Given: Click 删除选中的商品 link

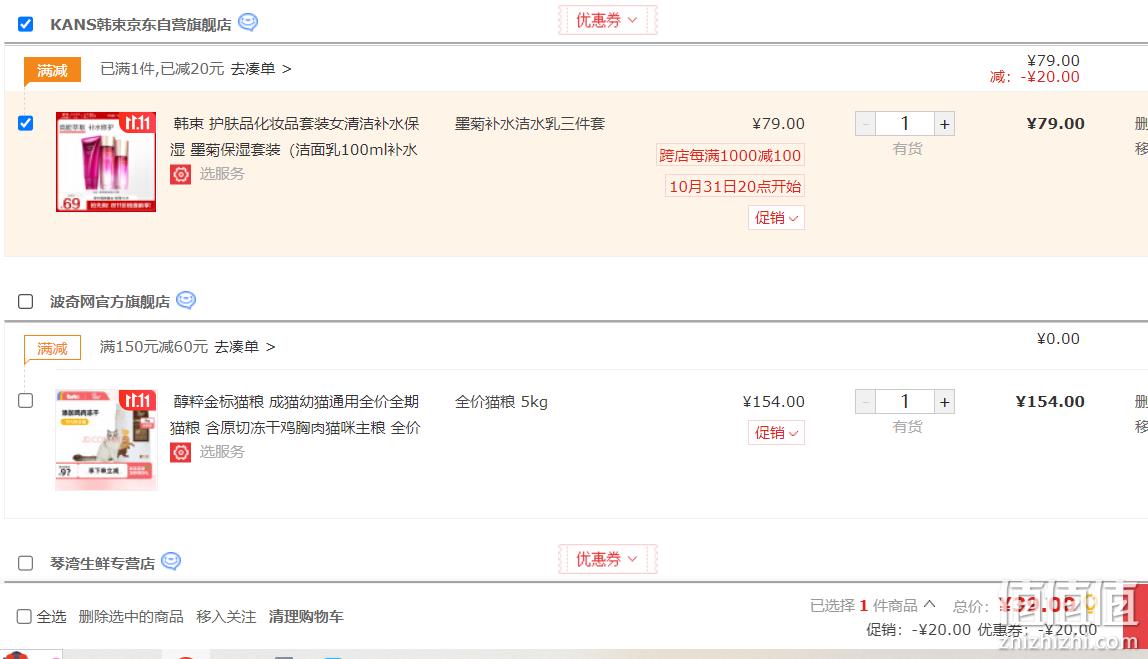Looking at the screenshot, I should coord(131,617).
